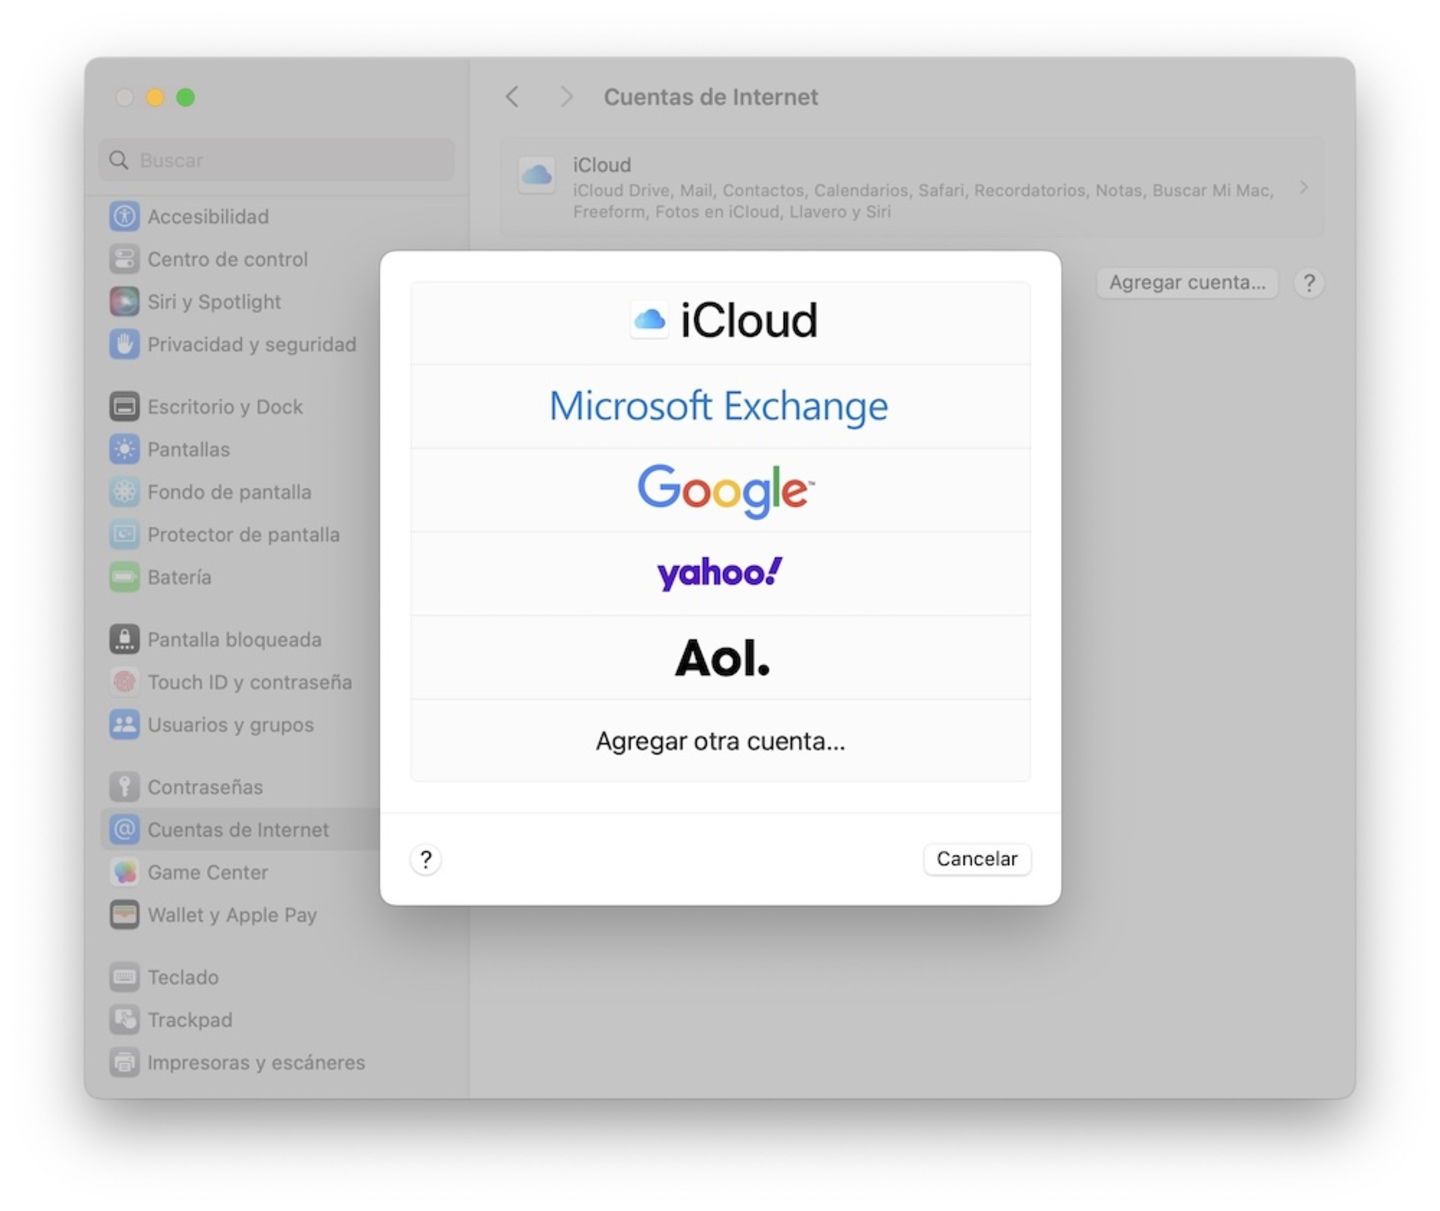Screen dimensions: 1440x1211
Task: Pick Aol. account option
Action: 720,657
